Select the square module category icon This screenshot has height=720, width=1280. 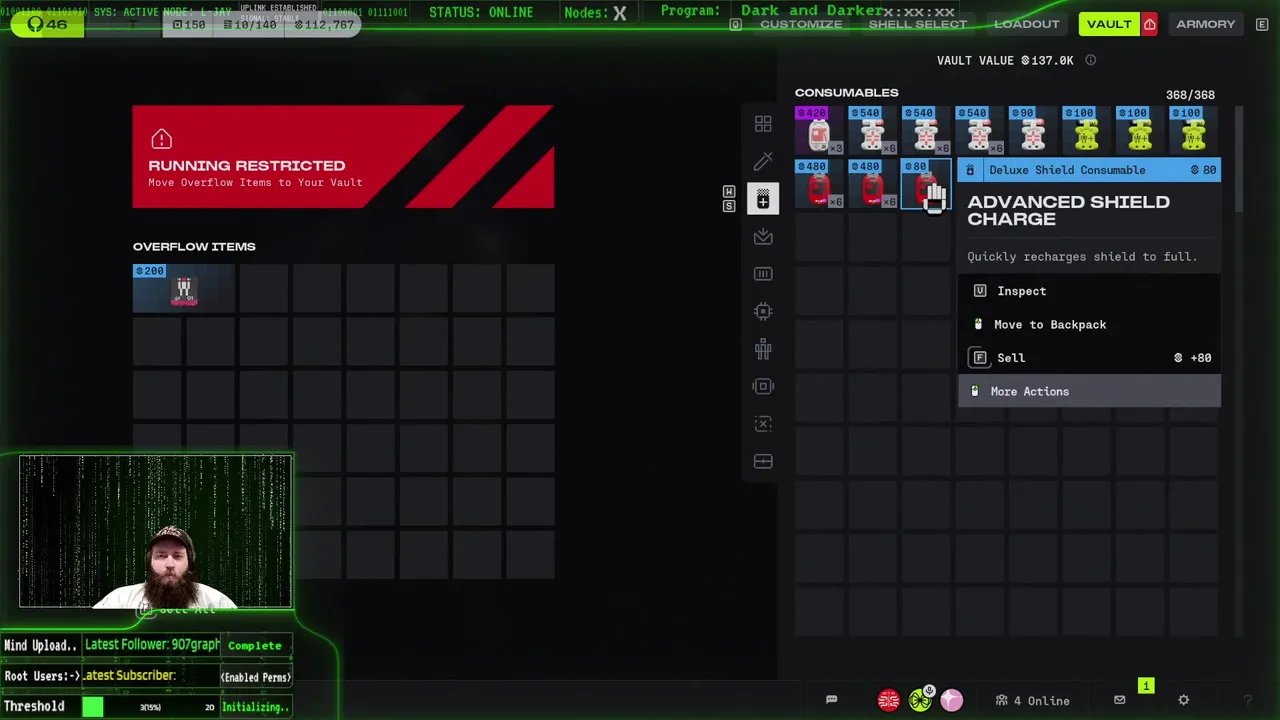[763, 386]
